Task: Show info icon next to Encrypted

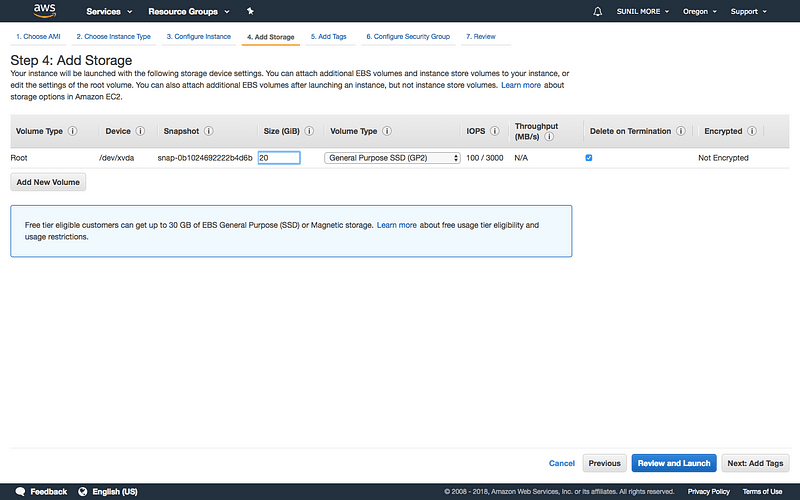Action: click(x=752, y=131)
